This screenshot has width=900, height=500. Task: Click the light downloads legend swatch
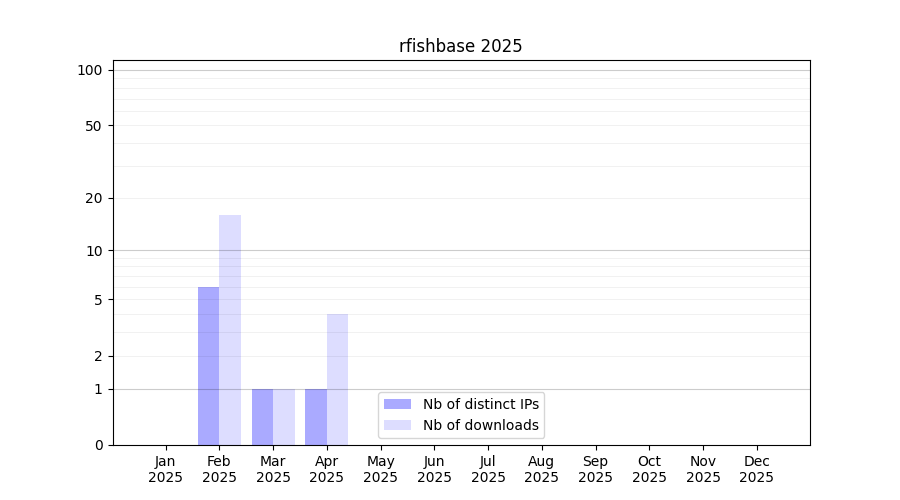pyautogui.click(x=397, y=425)
